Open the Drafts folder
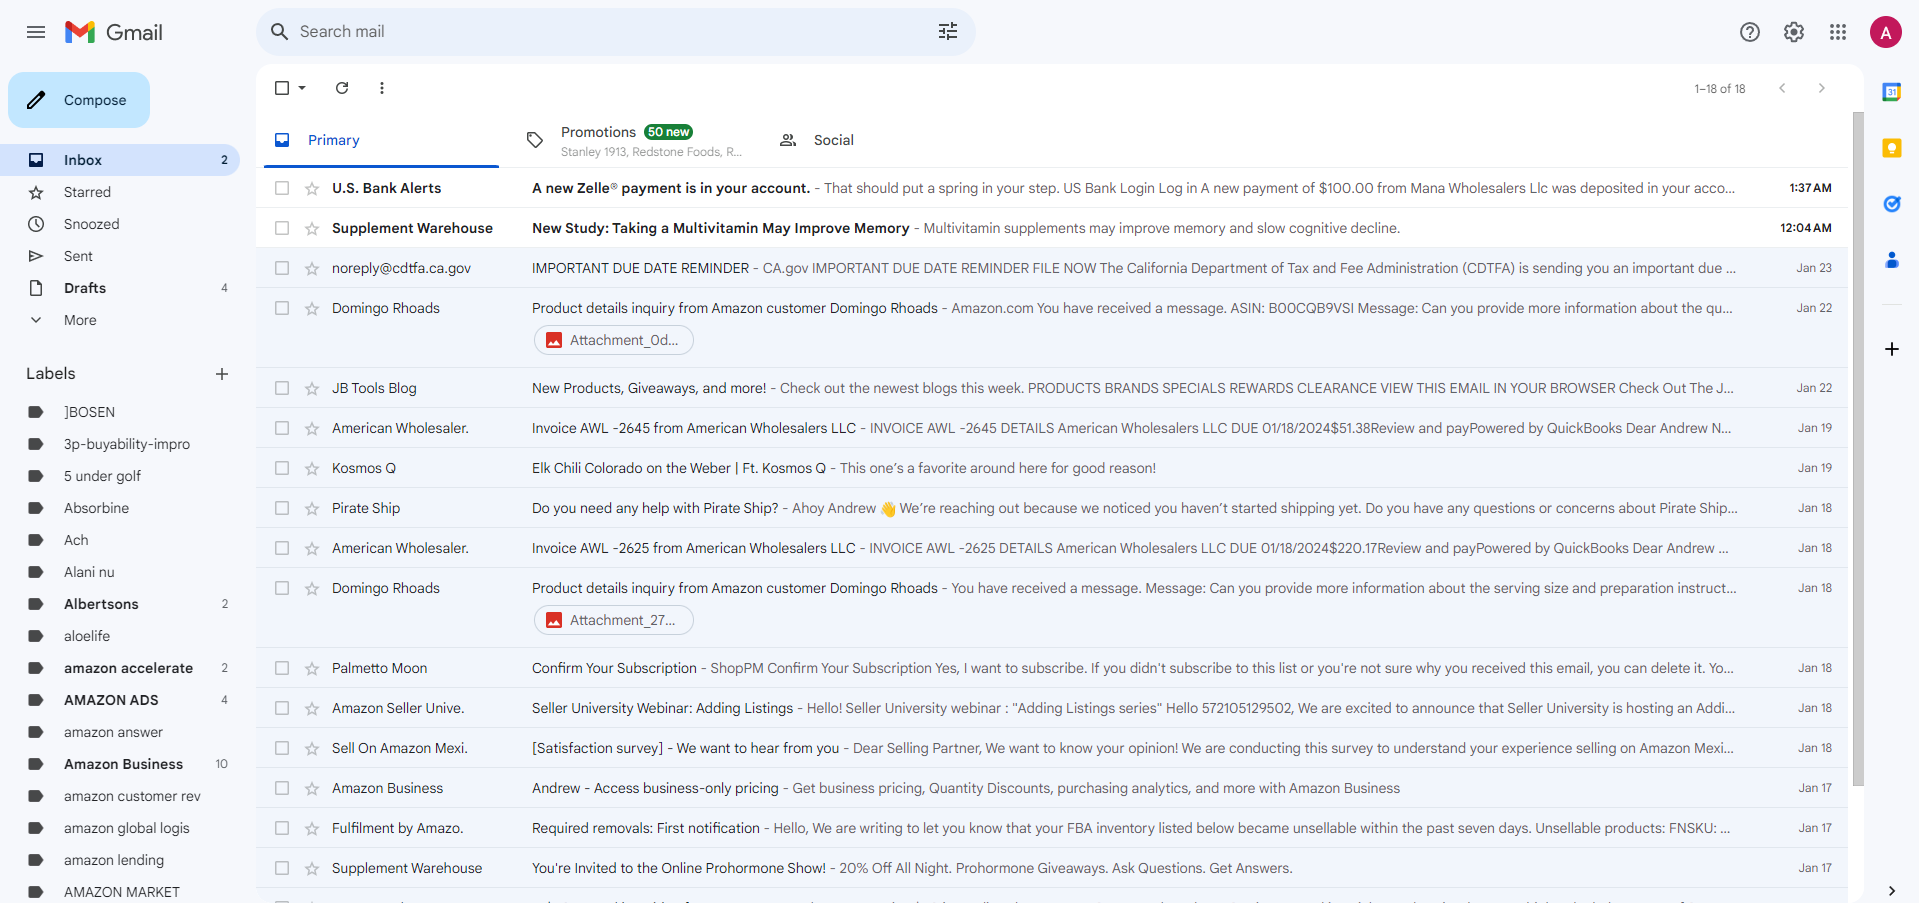This screenshot has width=1919, height=903. pos(120,288)
